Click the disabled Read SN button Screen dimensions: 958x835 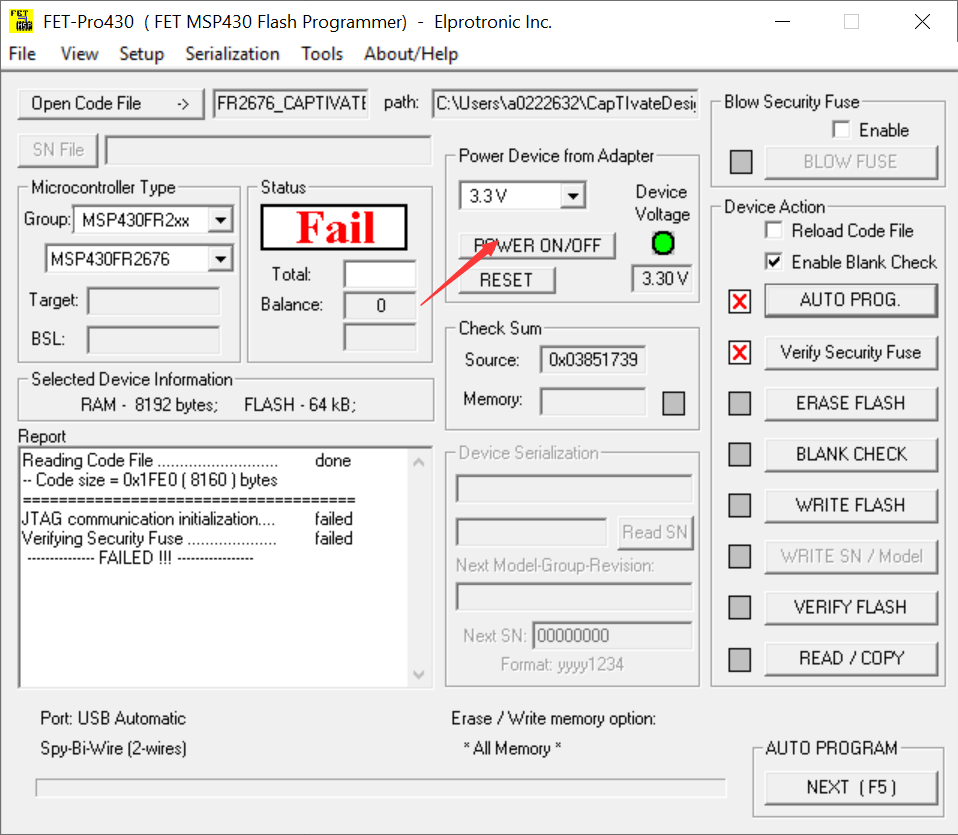pyautogui.click(x=655, y=533)
